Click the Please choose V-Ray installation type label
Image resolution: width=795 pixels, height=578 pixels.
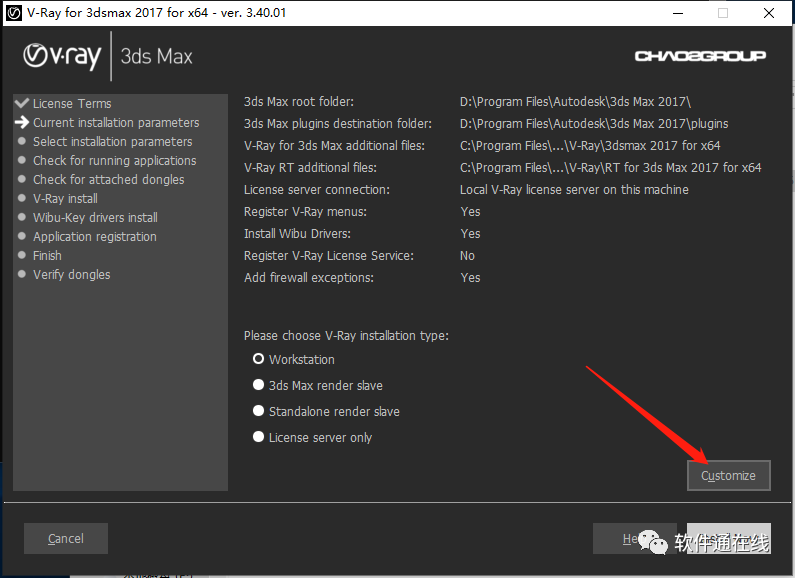(346, 336)
